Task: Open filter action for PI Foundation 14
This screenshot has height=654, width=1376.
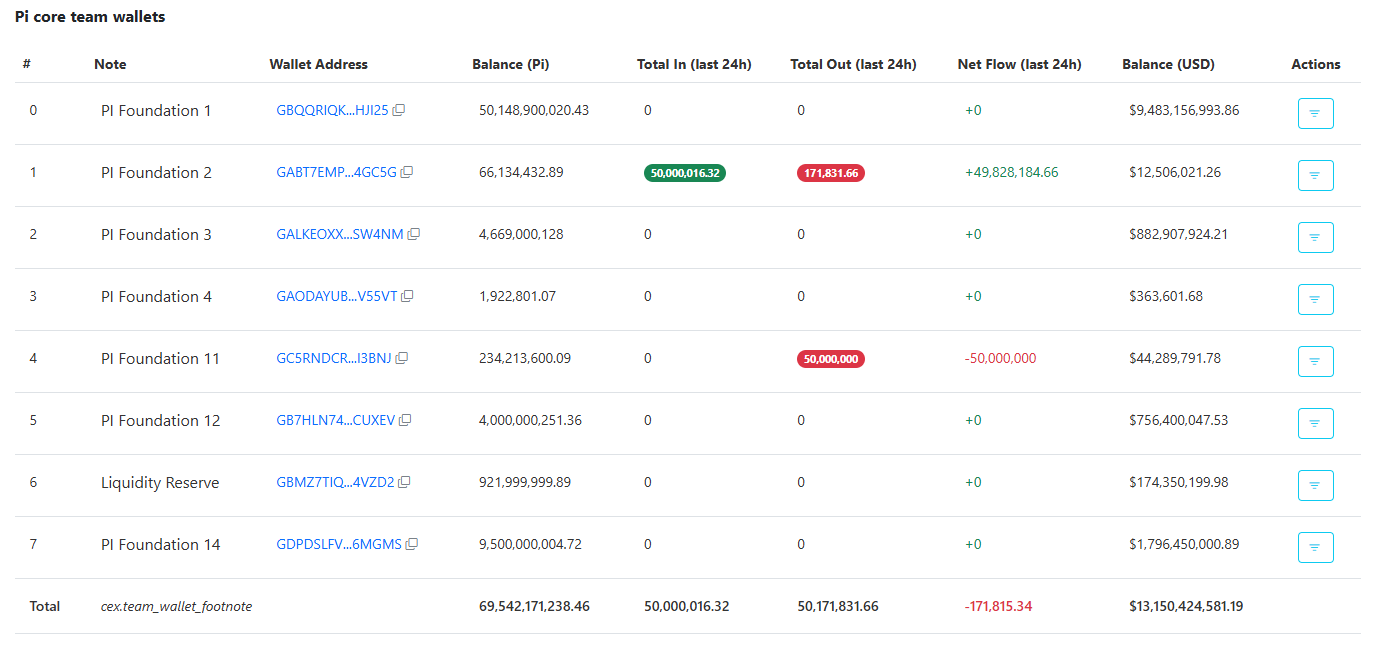Action: [x=1315, y=548]
